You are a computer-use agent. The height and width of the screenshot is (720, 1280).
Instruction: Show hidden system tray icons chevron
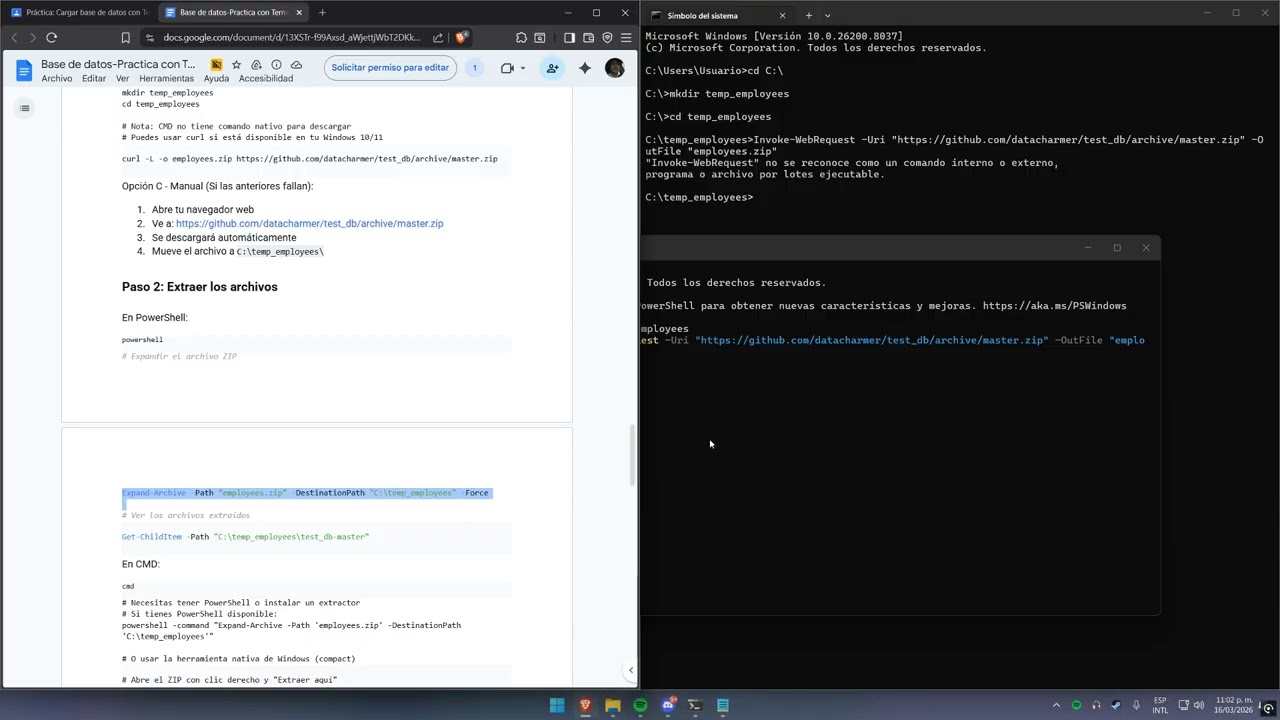tap(1056, 705)
